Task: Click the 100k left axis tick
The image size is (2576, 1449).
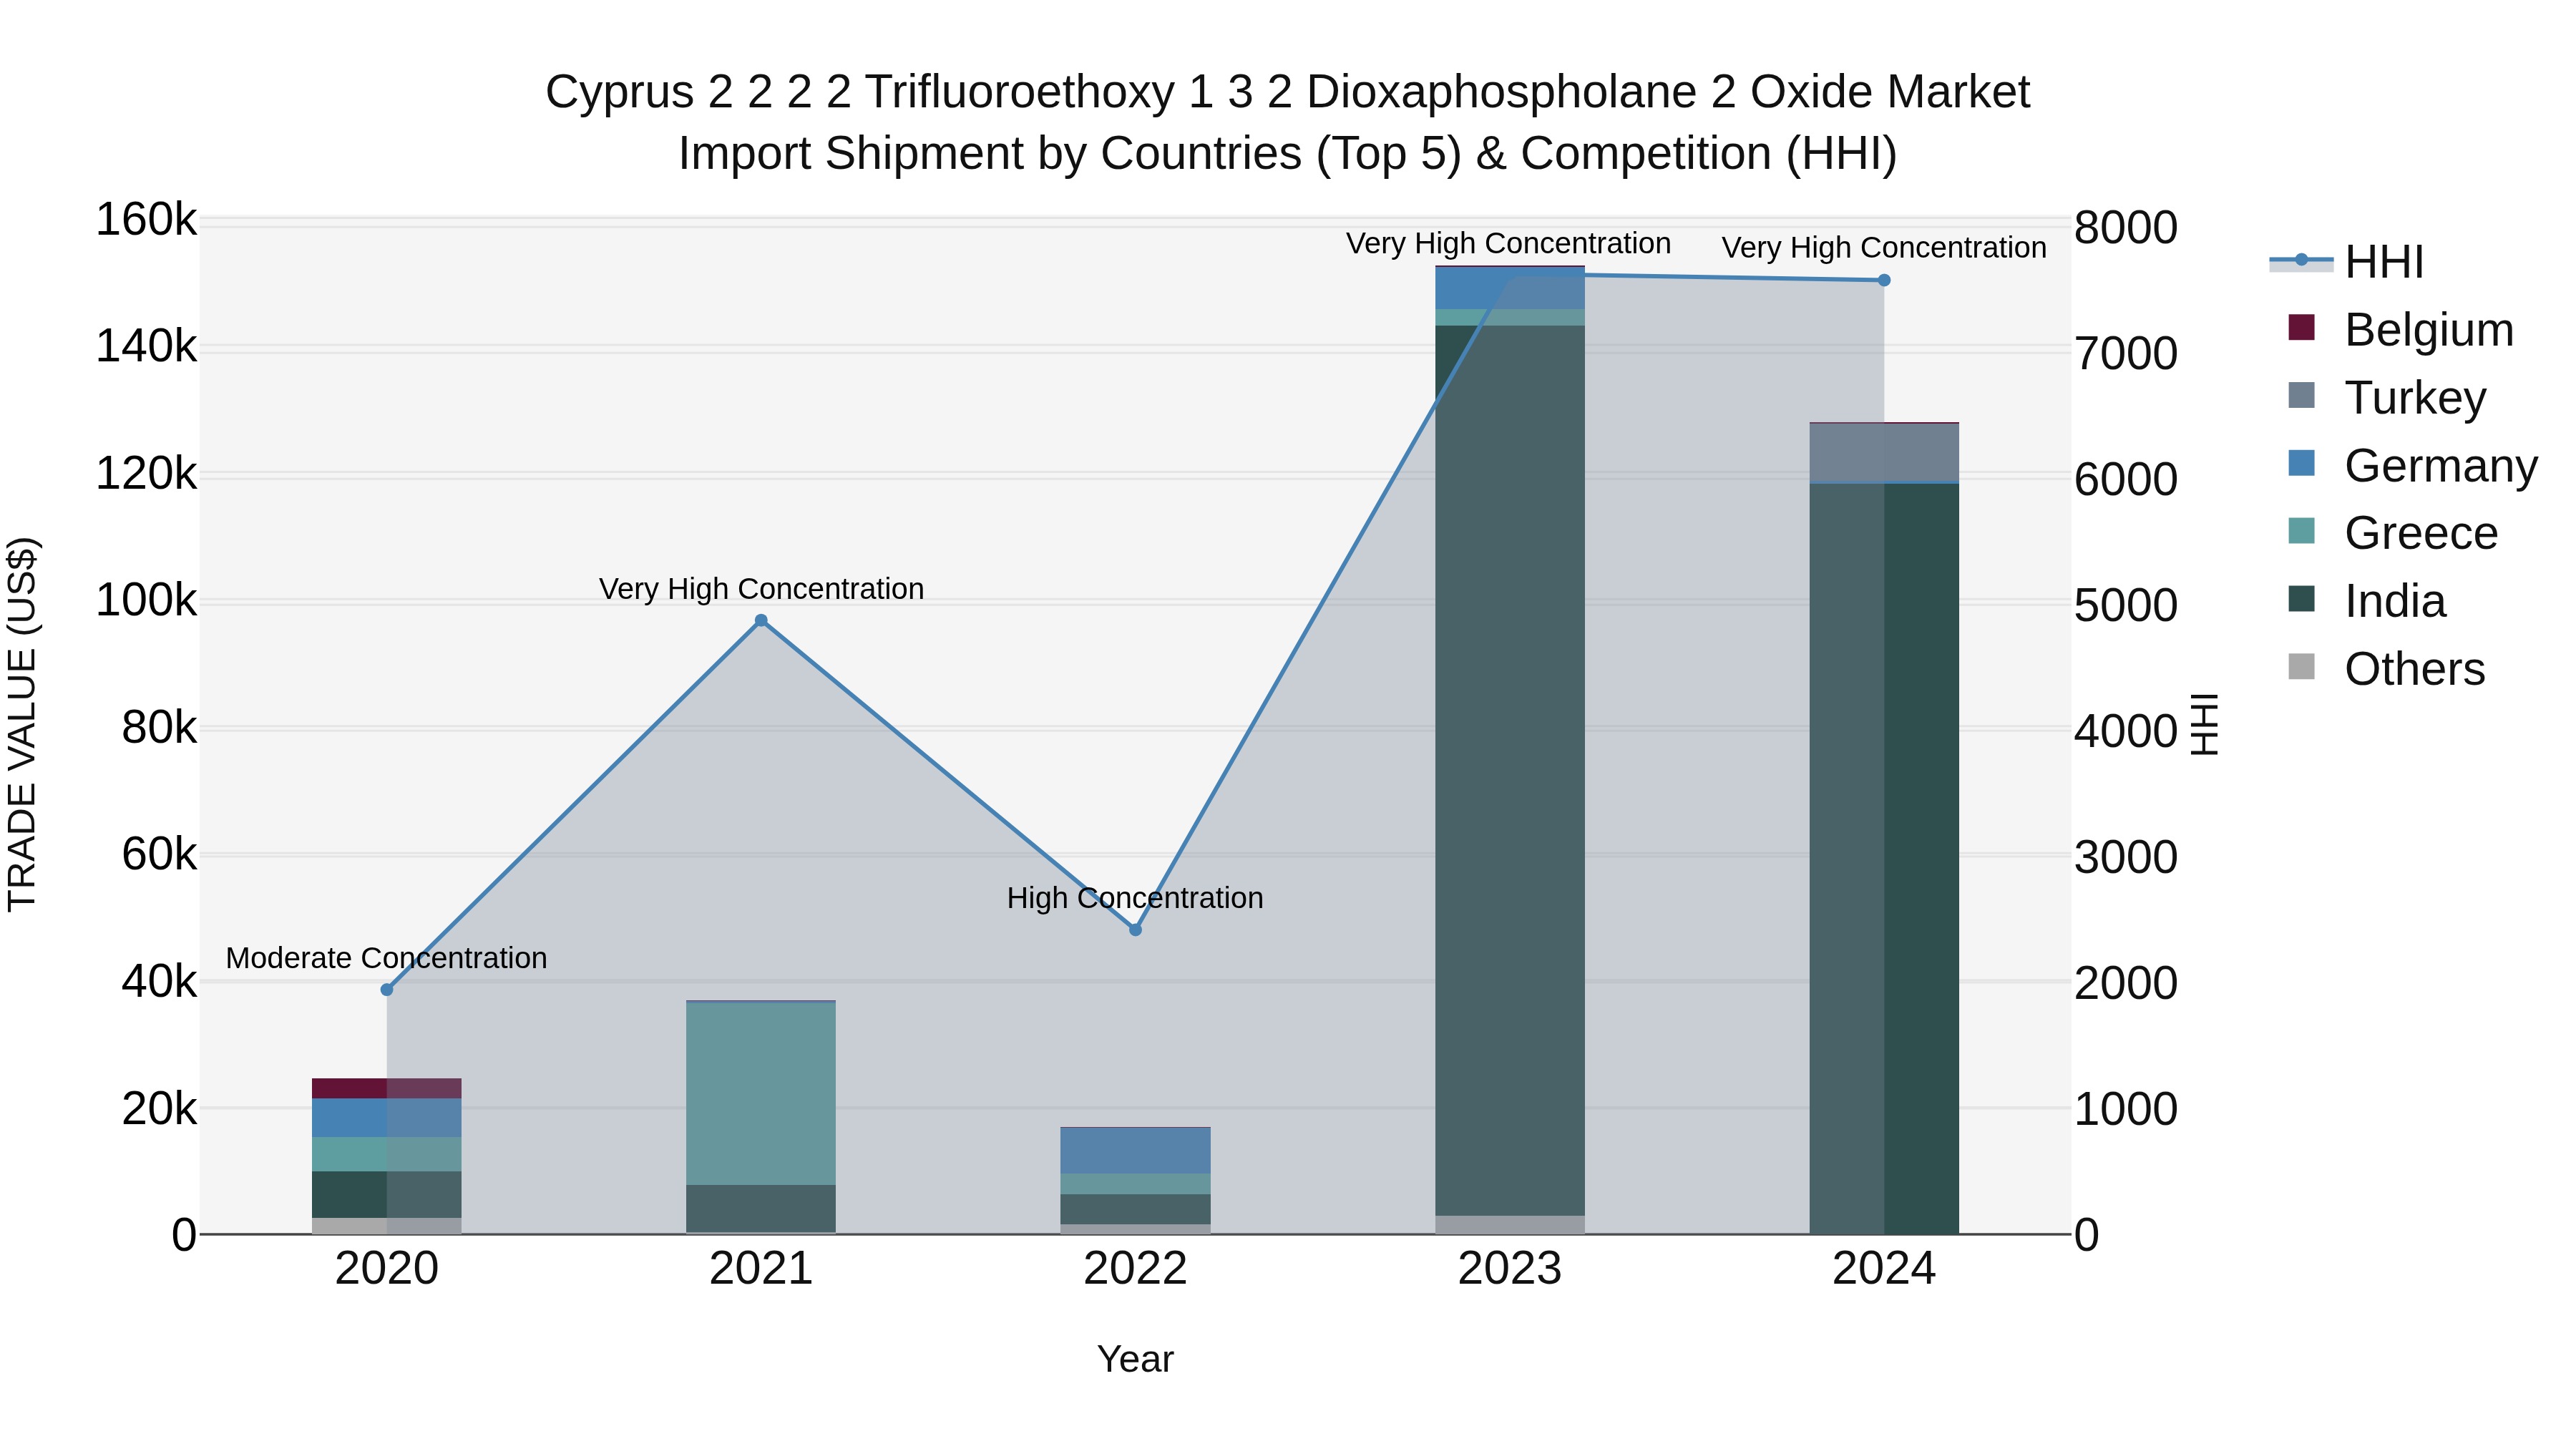Action: [146, 601]
